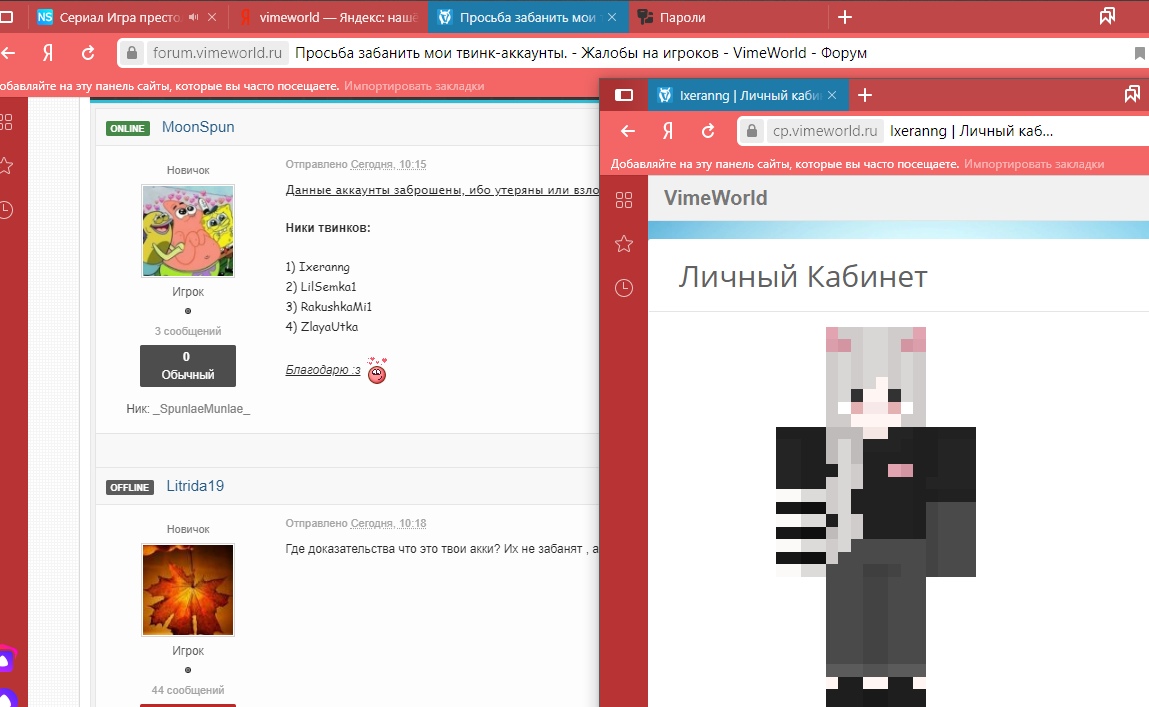Click the Ник: _SpunlaeMunlae_ text
The image size is (1149, 707).
tap(188, 409)
